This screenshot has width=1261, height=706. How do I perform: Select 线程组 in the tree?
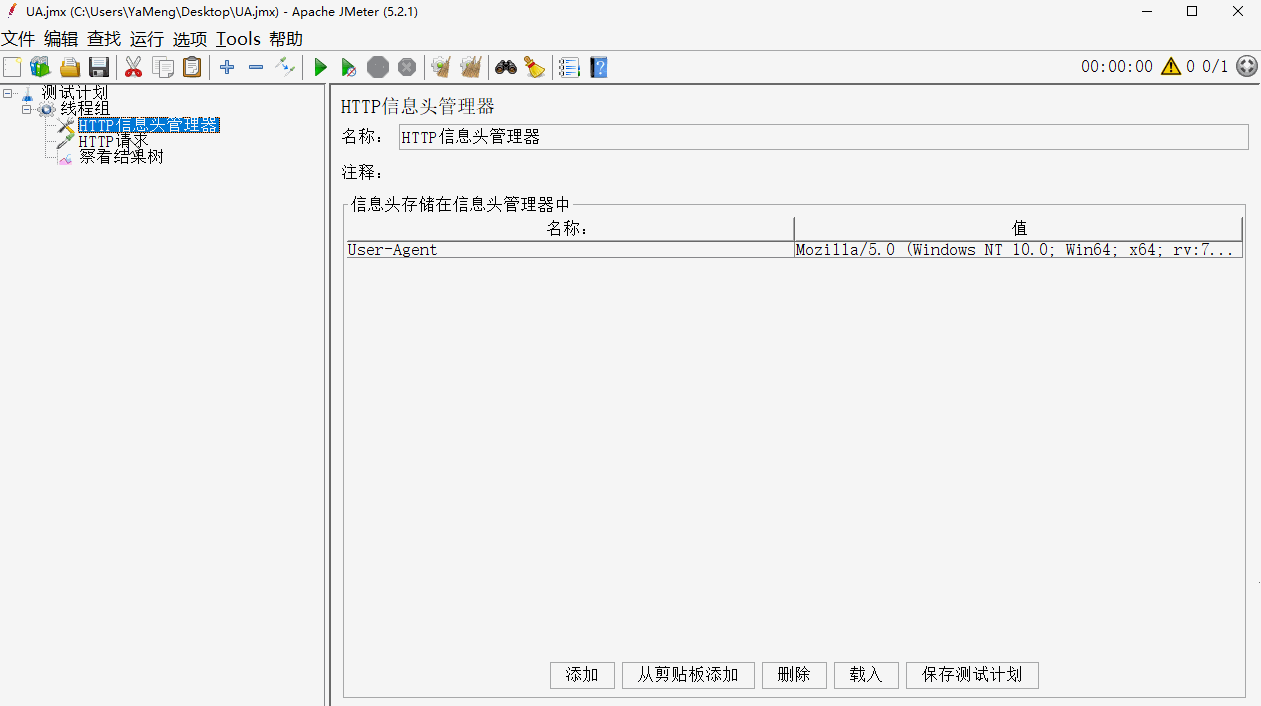click(x=85, y=109)
